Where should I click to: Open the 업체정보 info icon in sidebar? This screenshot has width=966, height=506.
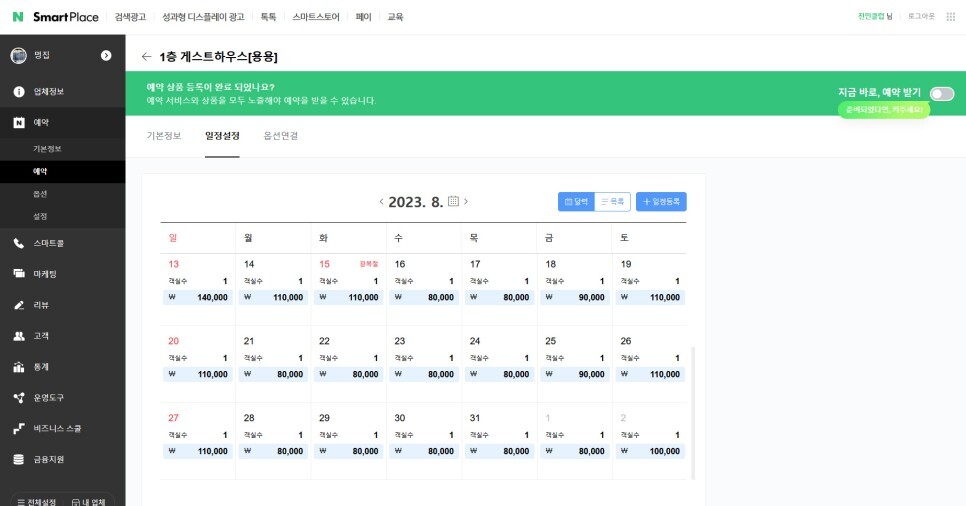click(19, 91)
